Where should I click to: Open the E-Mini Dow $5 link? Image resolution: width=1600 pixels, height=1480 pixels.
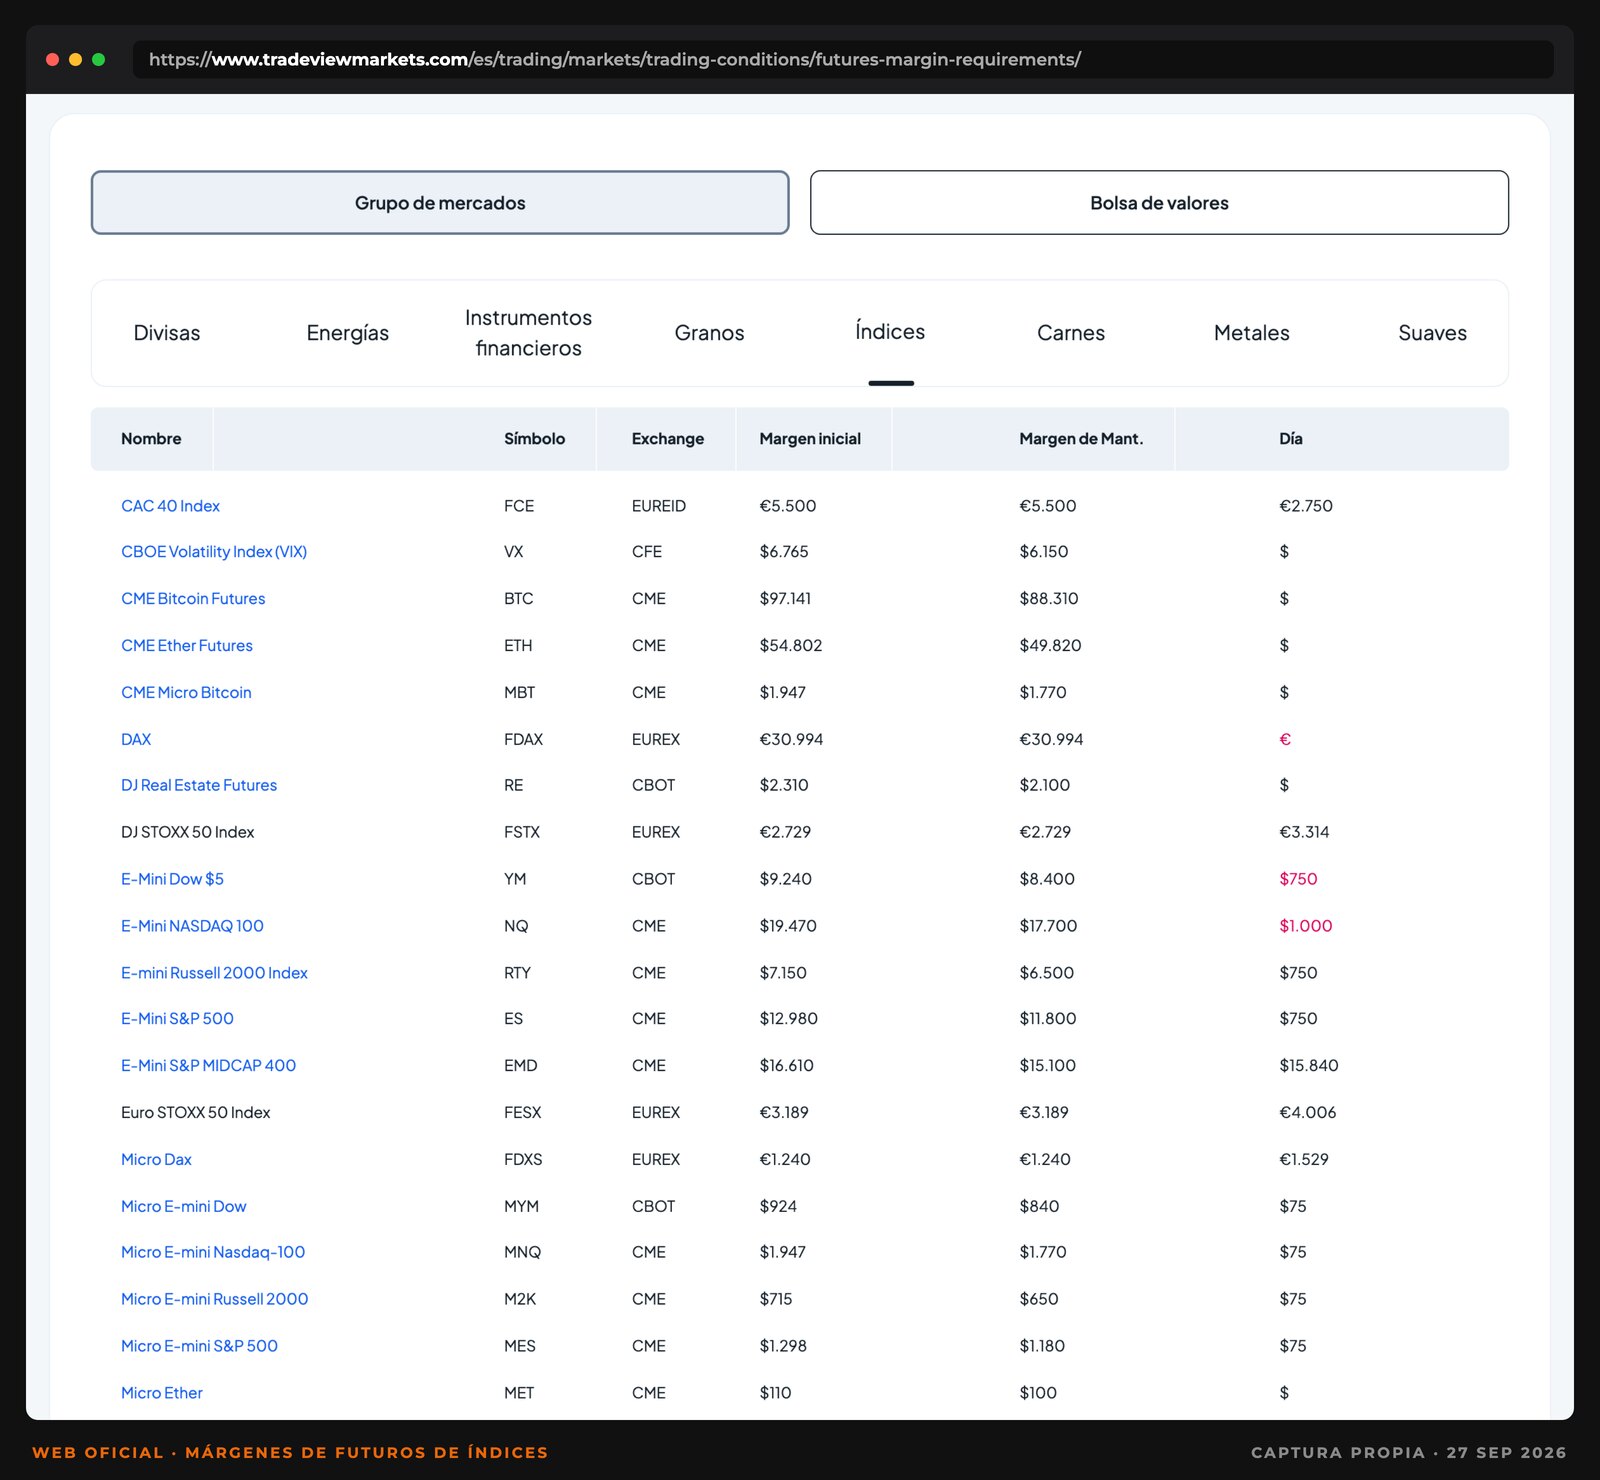coord(172,879)
